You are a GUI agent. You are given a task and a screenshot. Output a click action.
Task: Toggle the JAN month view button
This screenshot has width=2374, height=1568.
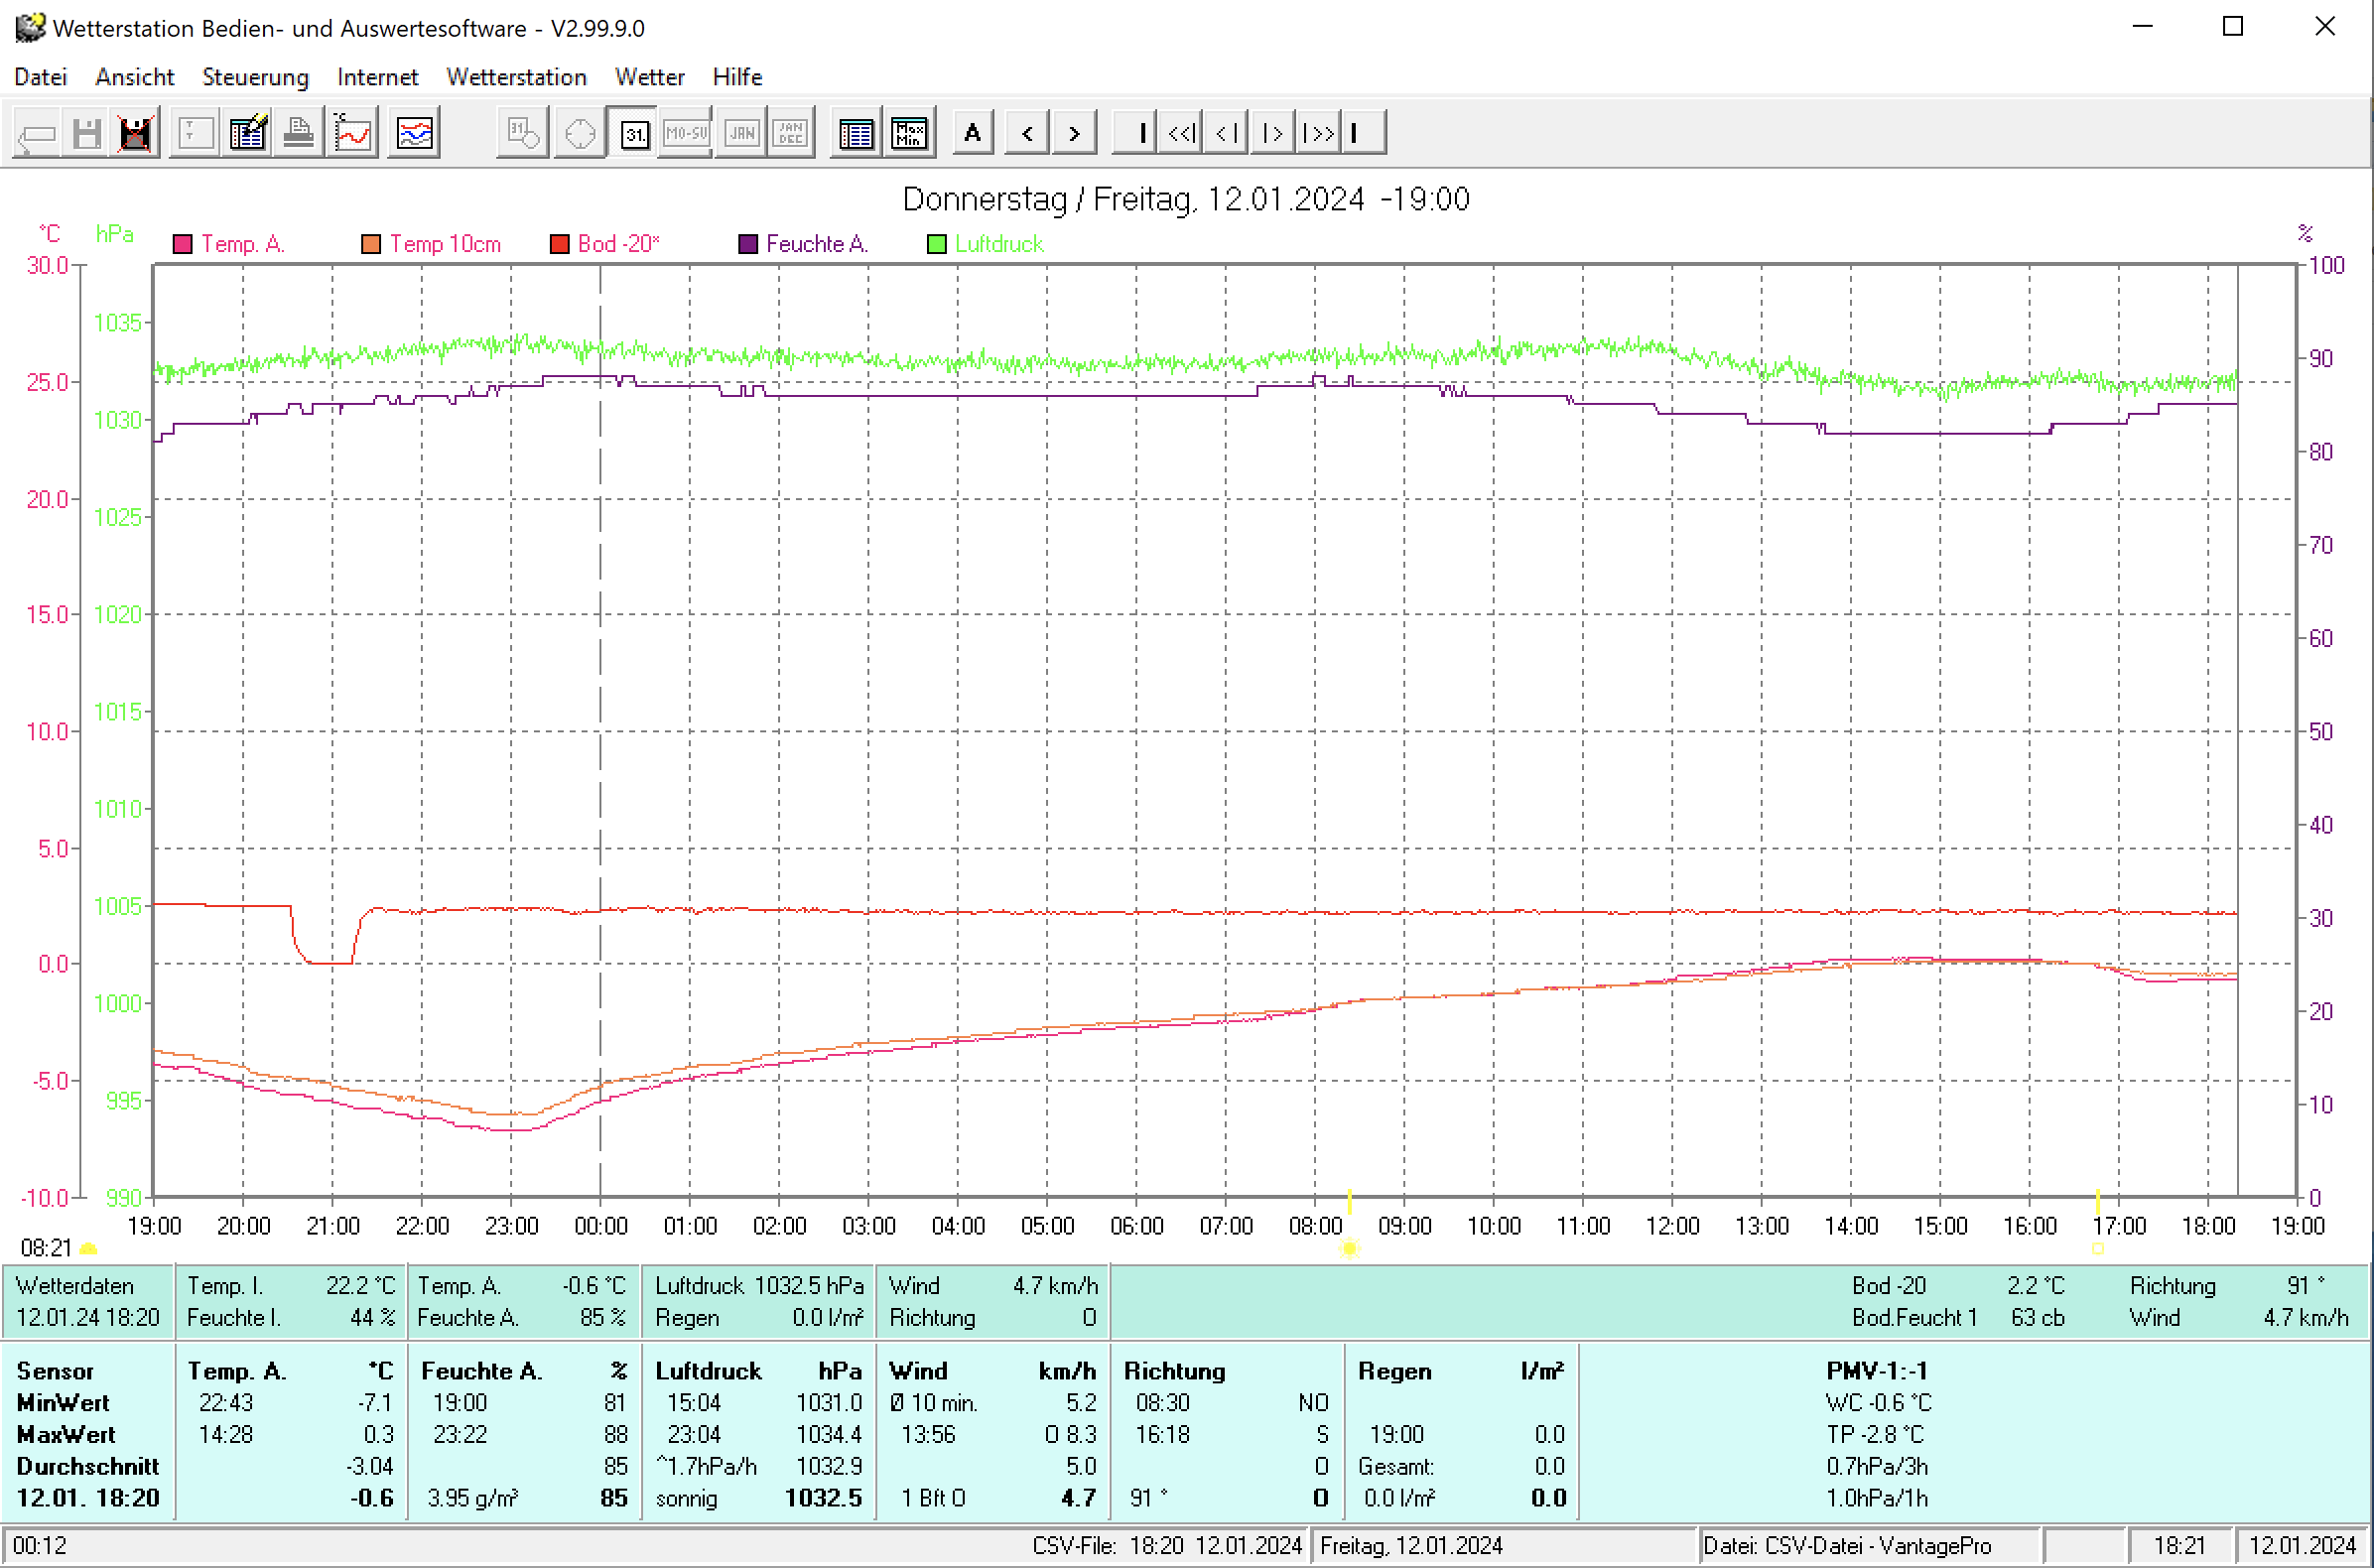pos(741,133)
